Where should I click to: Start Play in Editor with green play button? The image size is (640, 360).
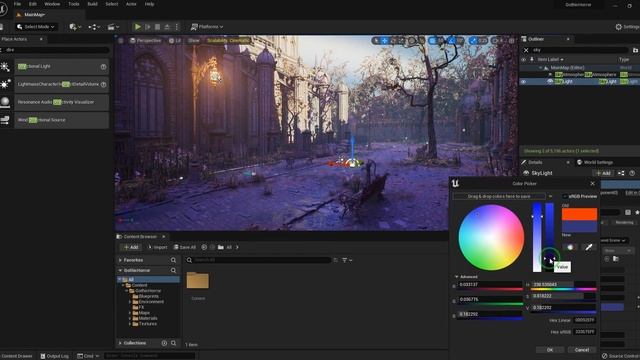pyautogui.click(x=138, y=27)
